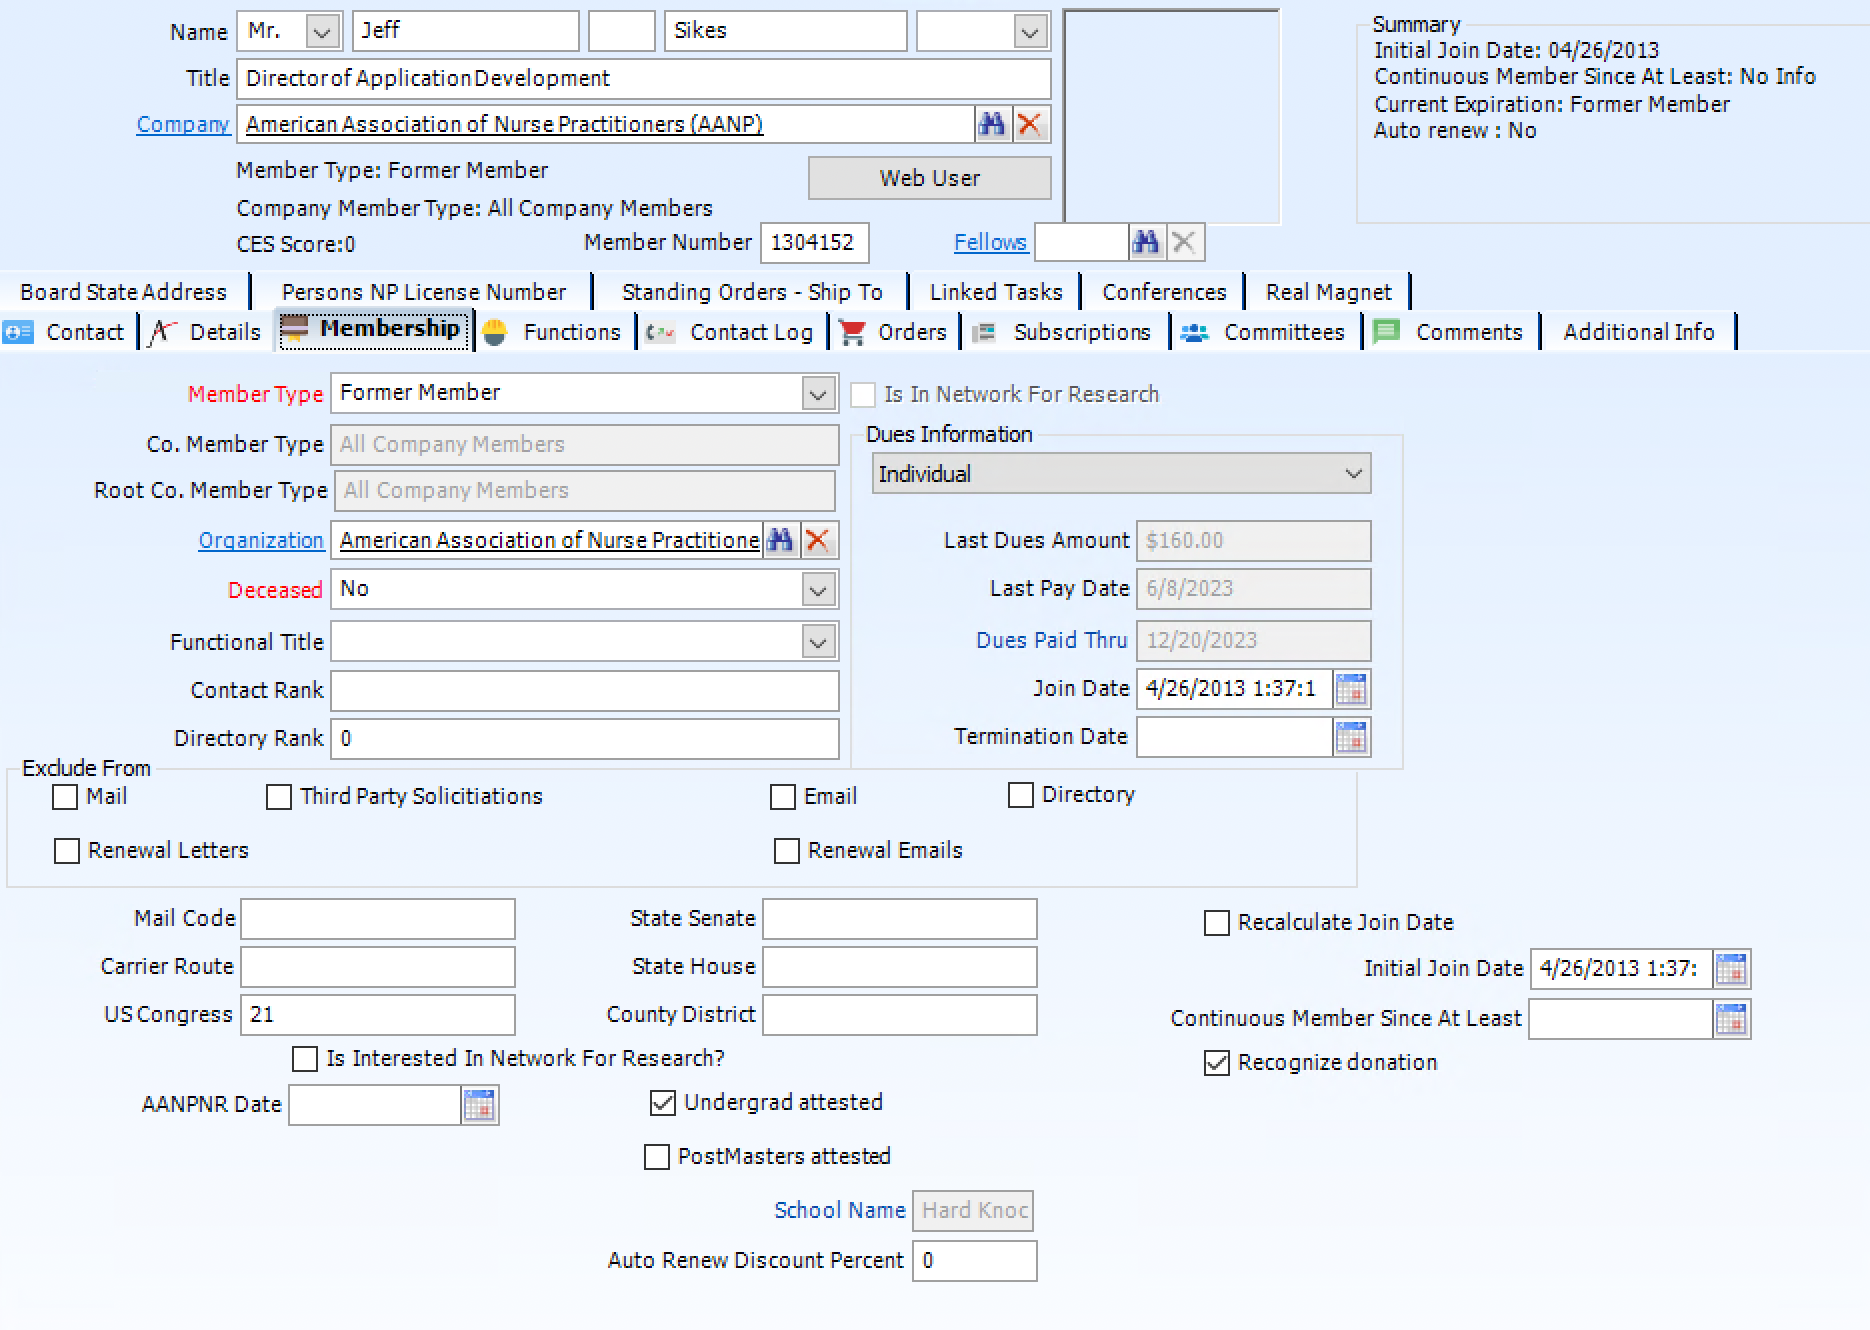Enable the Exclude From Mail checkbox
The image size is (1870, 1330).
tap(65, 797)
